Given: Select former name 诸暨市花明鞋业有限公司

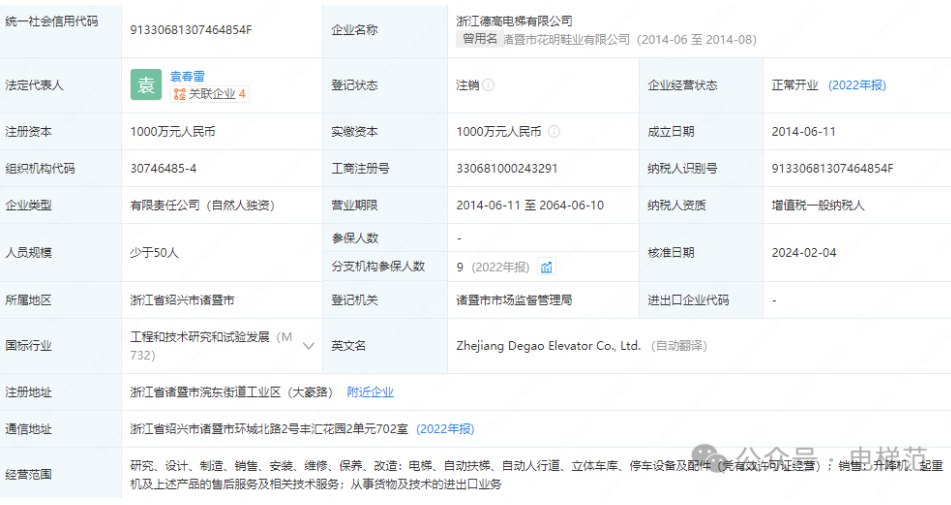Looking at the screenshot, I should pyautogui.click(x=567, y=40).
